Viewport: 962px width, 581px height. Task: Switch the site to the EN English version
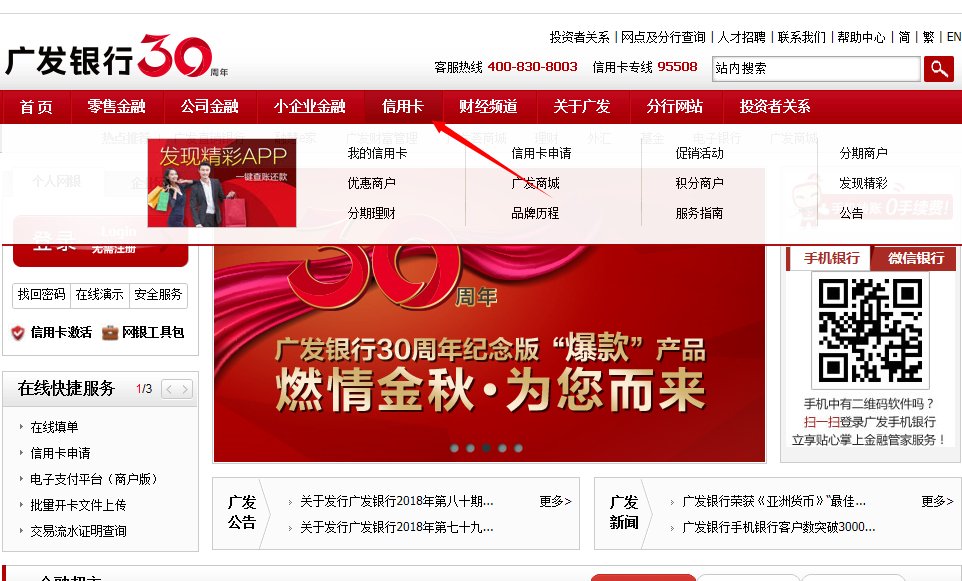pyautogui.click(x=953, y=36)
